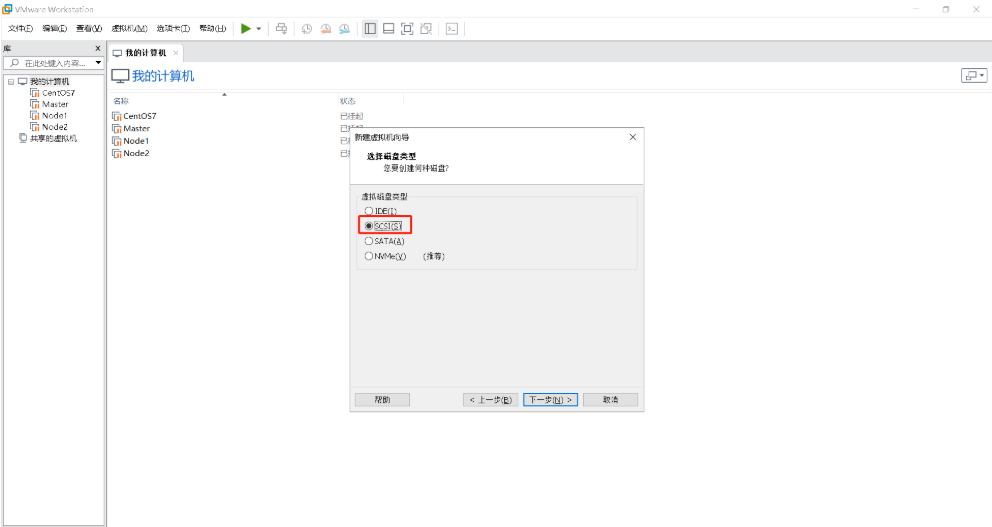Open the 编辑(E) menu
Screen dimensions: 992x527
coord(54,28)
